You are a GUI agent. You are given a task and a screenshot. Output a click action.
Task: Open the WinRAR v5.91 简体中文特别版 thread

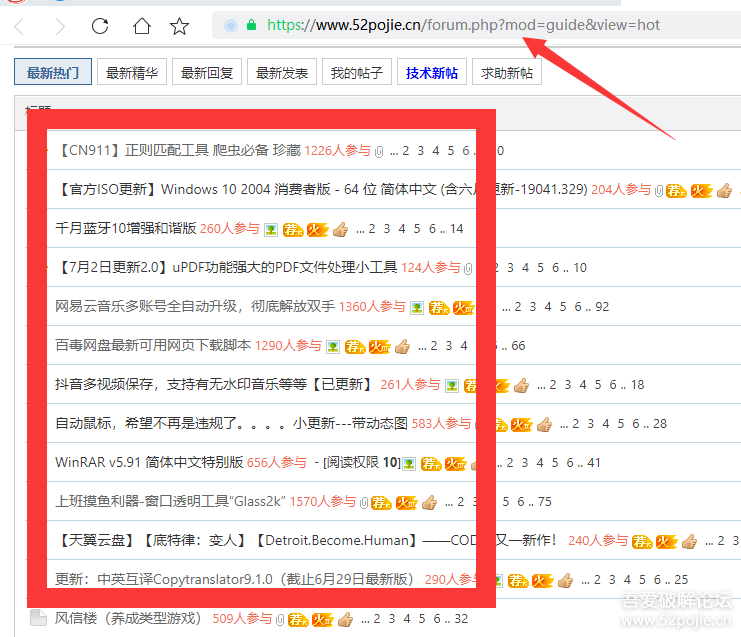pos(149,462)
